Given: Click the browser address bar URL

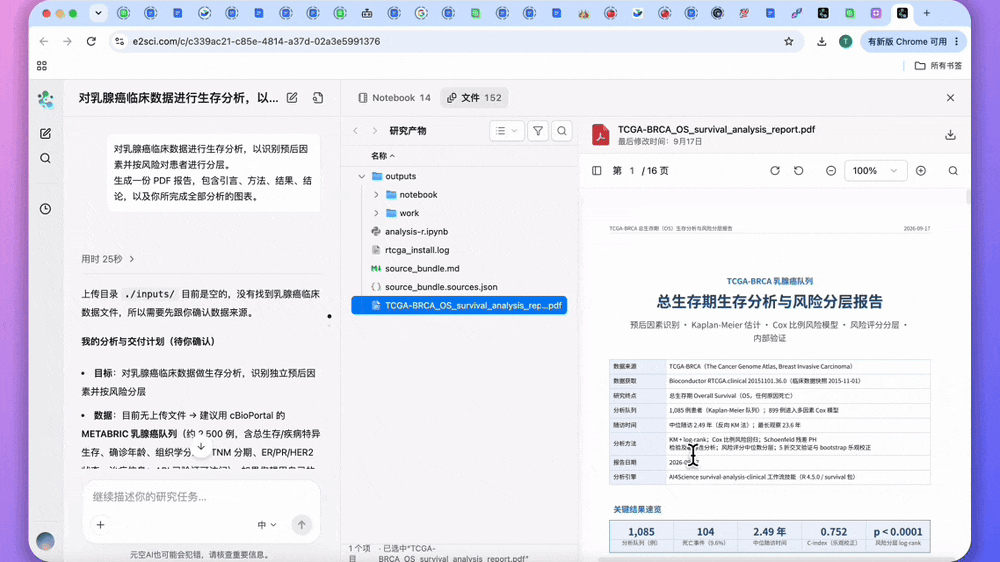Looking at the screenshot, I should (256, 41).
